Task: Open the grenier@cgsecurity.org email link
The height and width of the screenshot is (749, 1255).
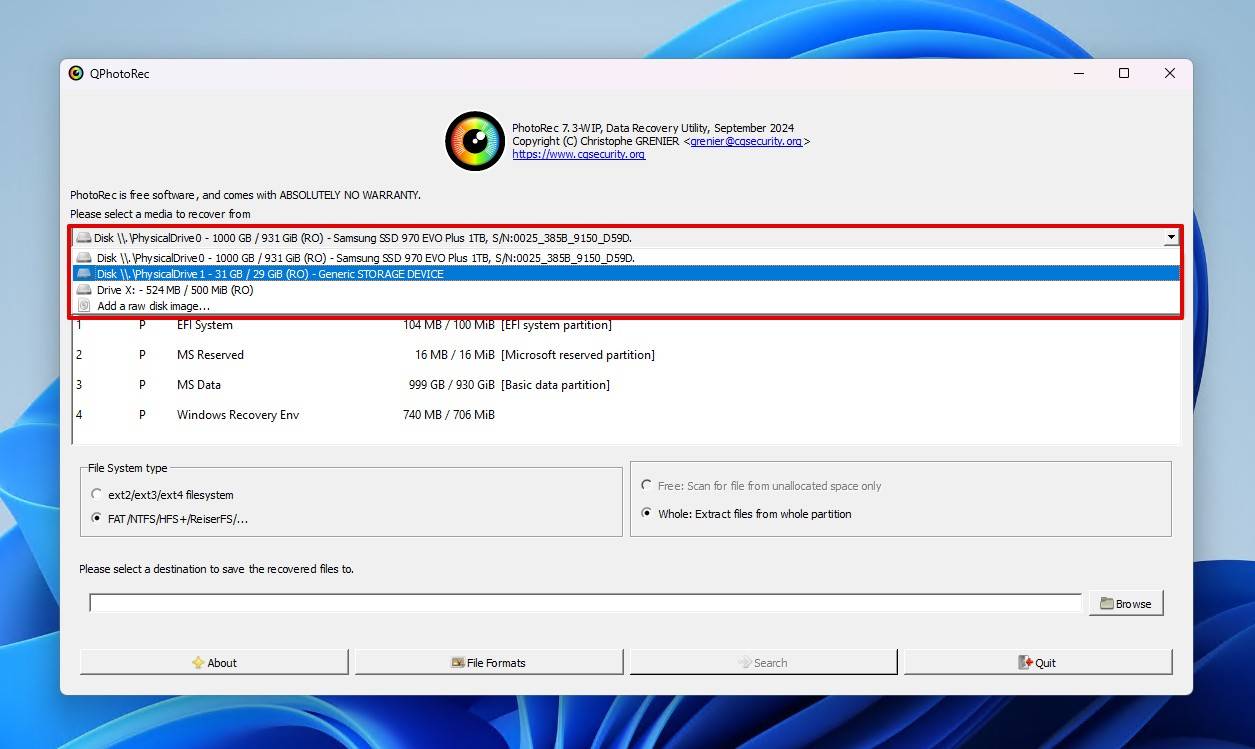Action: 746,142
